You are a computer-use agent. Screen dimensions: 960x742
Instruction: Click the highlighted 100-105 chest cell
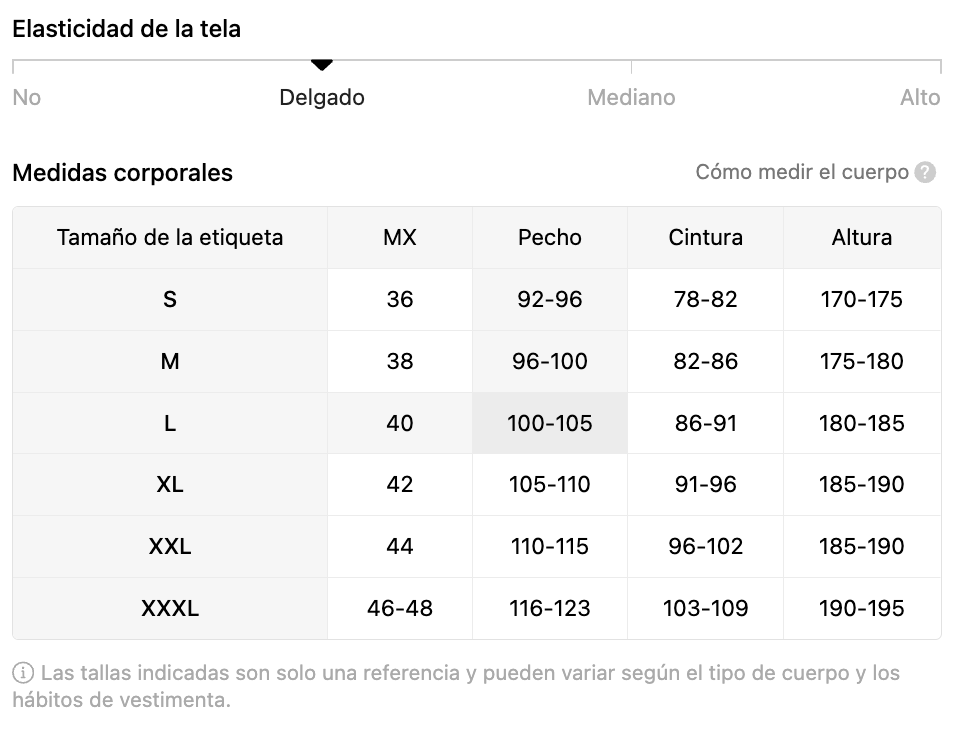550,423
